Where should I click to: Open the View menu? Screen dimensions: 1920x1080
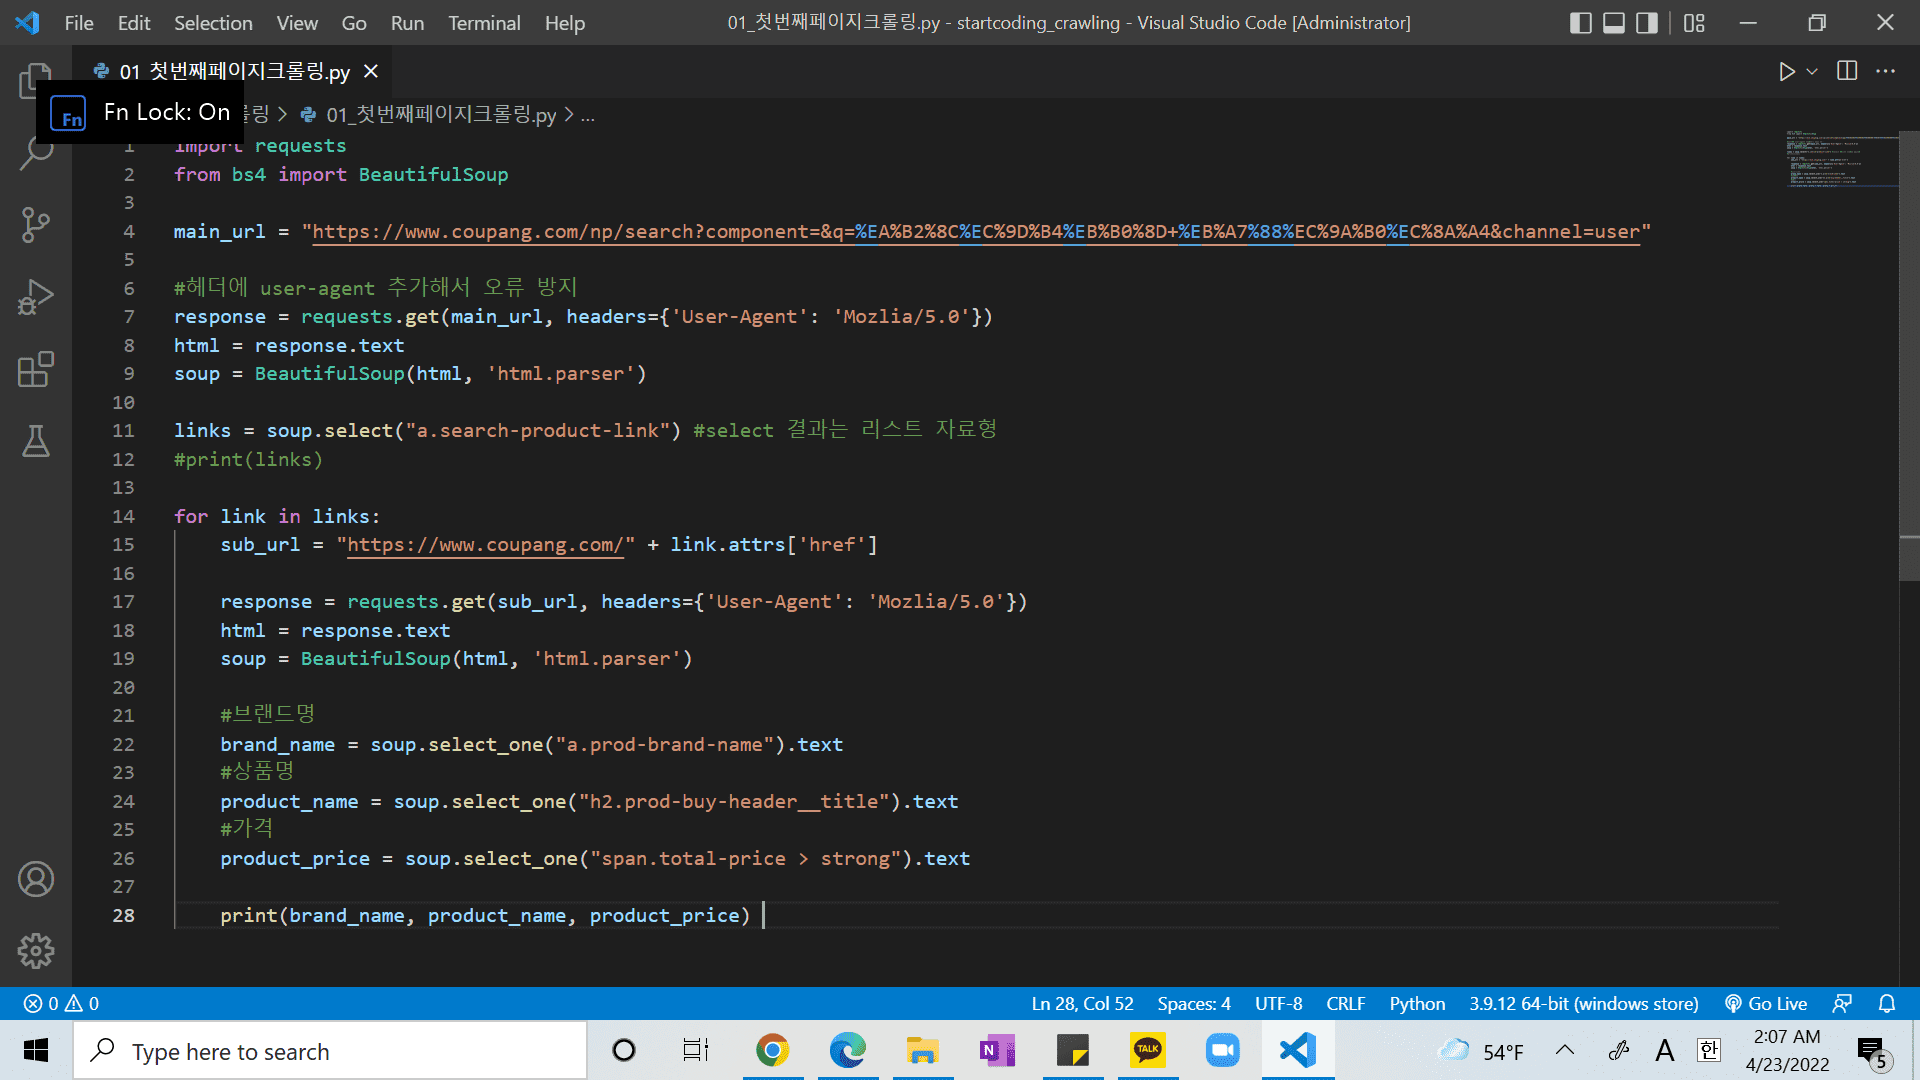pos(297,23)
